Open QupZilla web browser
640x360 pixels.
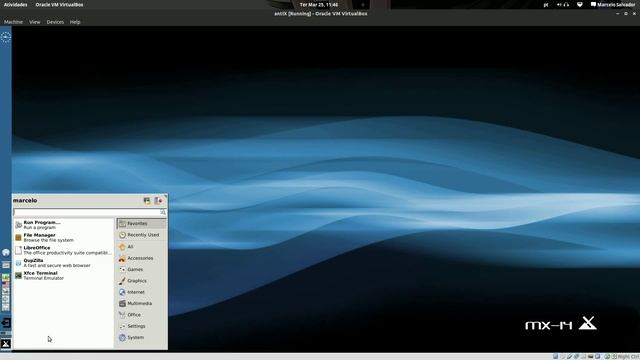click(x=64, y=262)
